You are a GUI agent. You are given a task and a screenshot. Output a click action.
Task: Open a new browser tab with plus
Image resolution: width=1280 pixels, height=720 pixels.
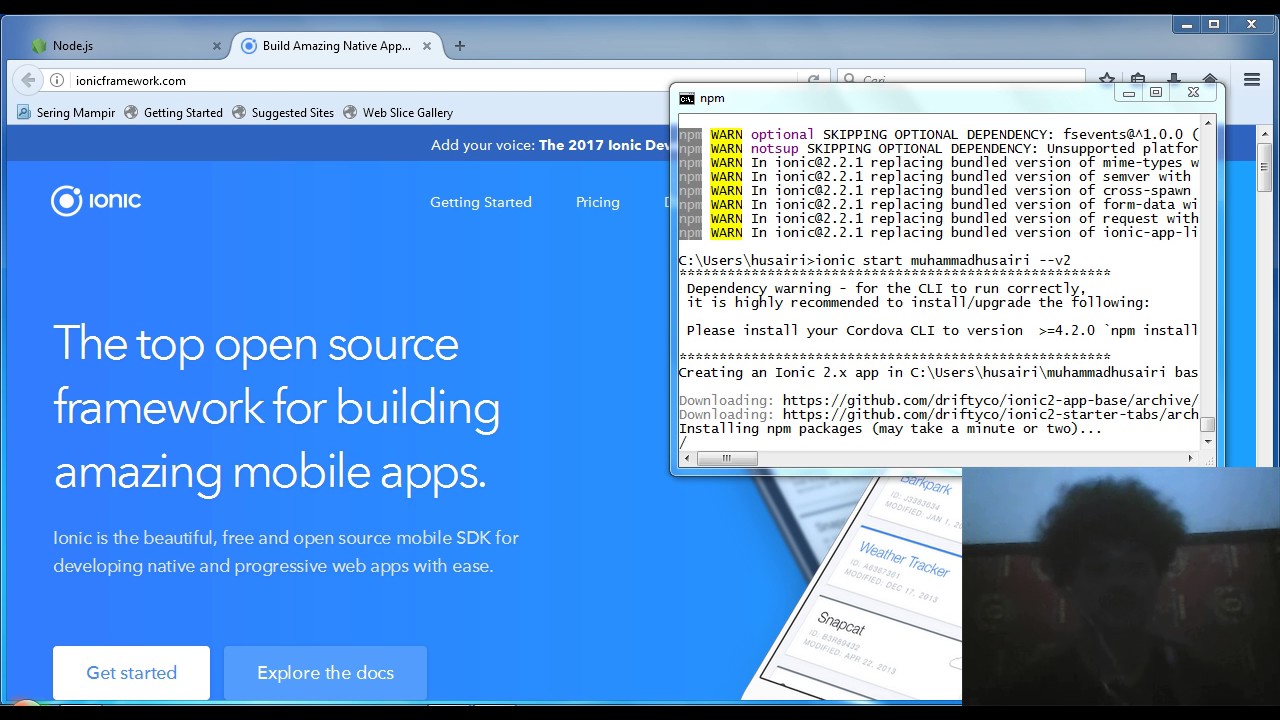[459, 46]
